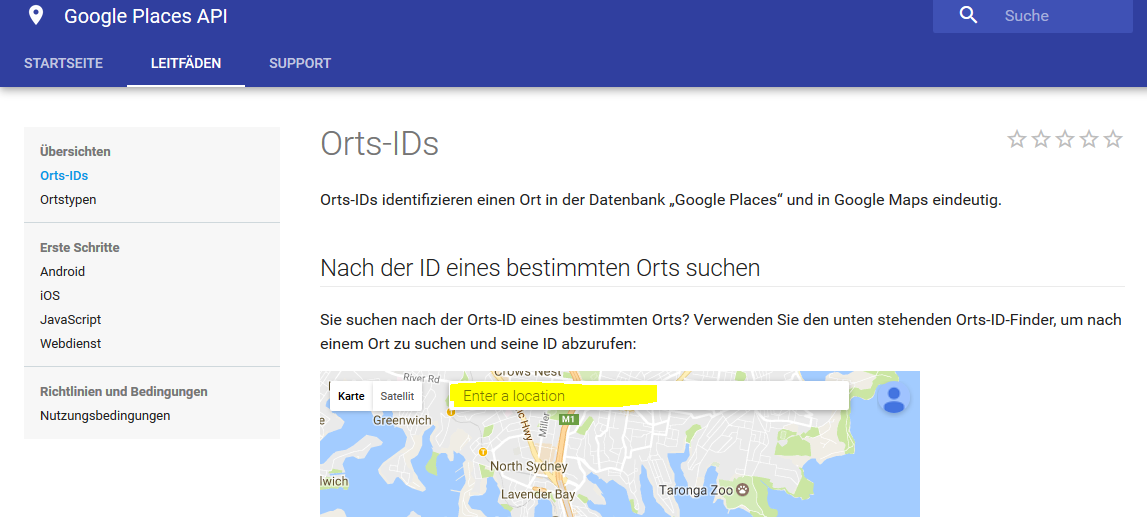Open the Startseite tab
The height and width of the screenshot is (517, 1147).
pos(63,64)
